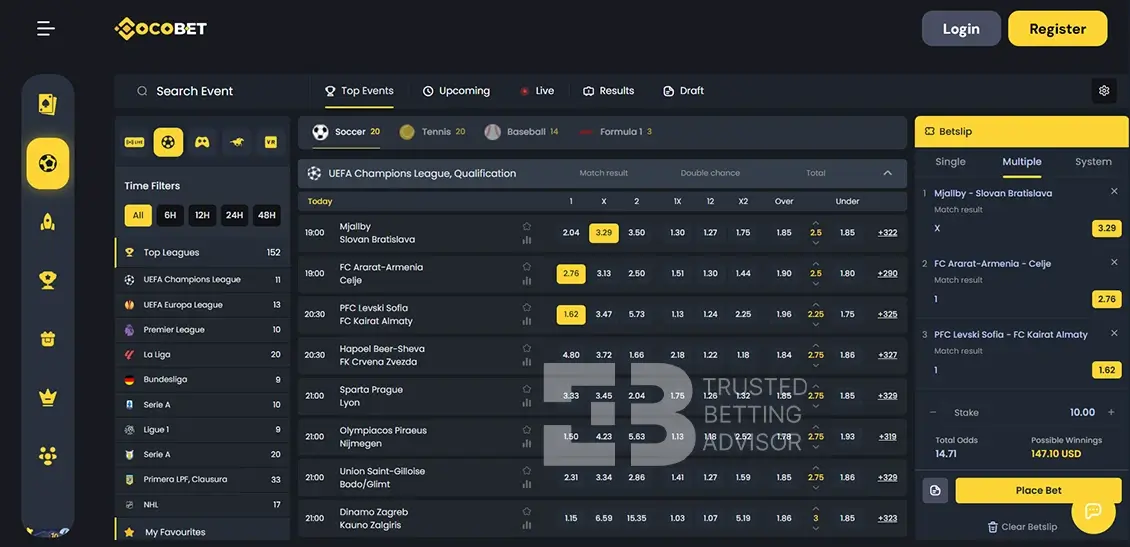This screenshot has width=1130, height=547.
Task: Open the crown VIP sidebar icon
Action: pos(48,397)
